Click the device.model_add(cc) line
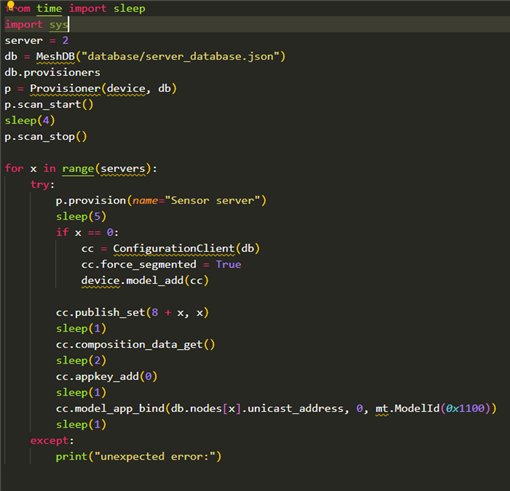510x491 pixels. [x=145, y=280]
